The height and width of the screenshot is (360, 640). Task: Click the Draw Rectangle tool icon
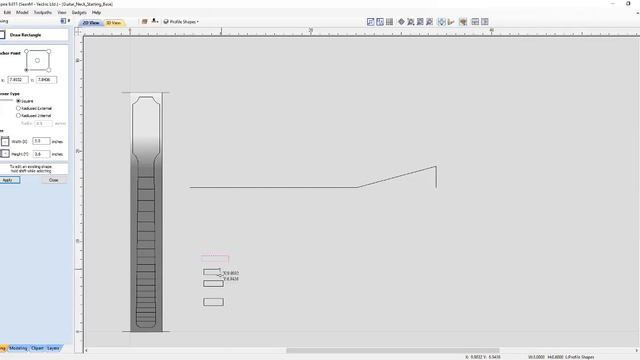tap(2, 35)
